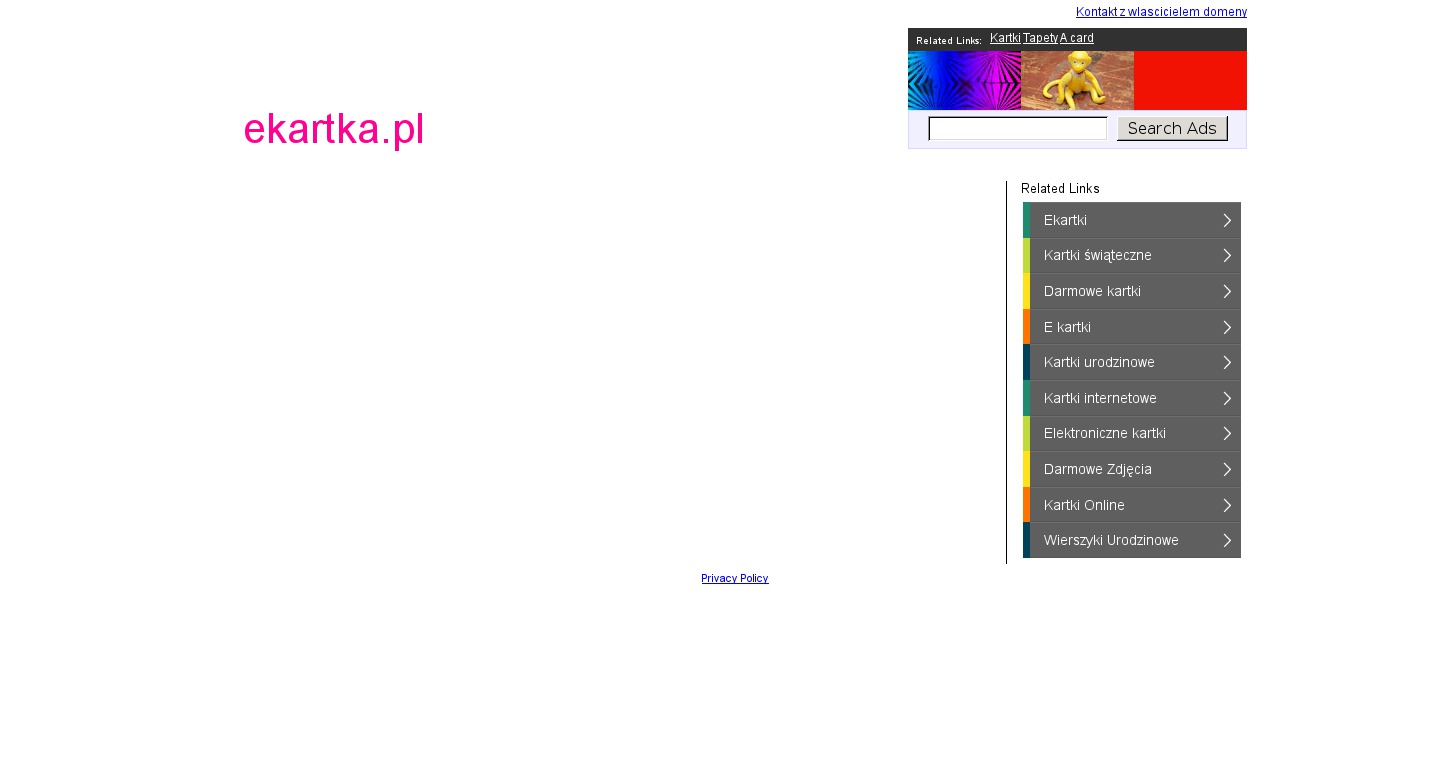Open Wierszyki Urodzinowe link
Viewport: 1440px width, 783px height.
pos(1132,540)
